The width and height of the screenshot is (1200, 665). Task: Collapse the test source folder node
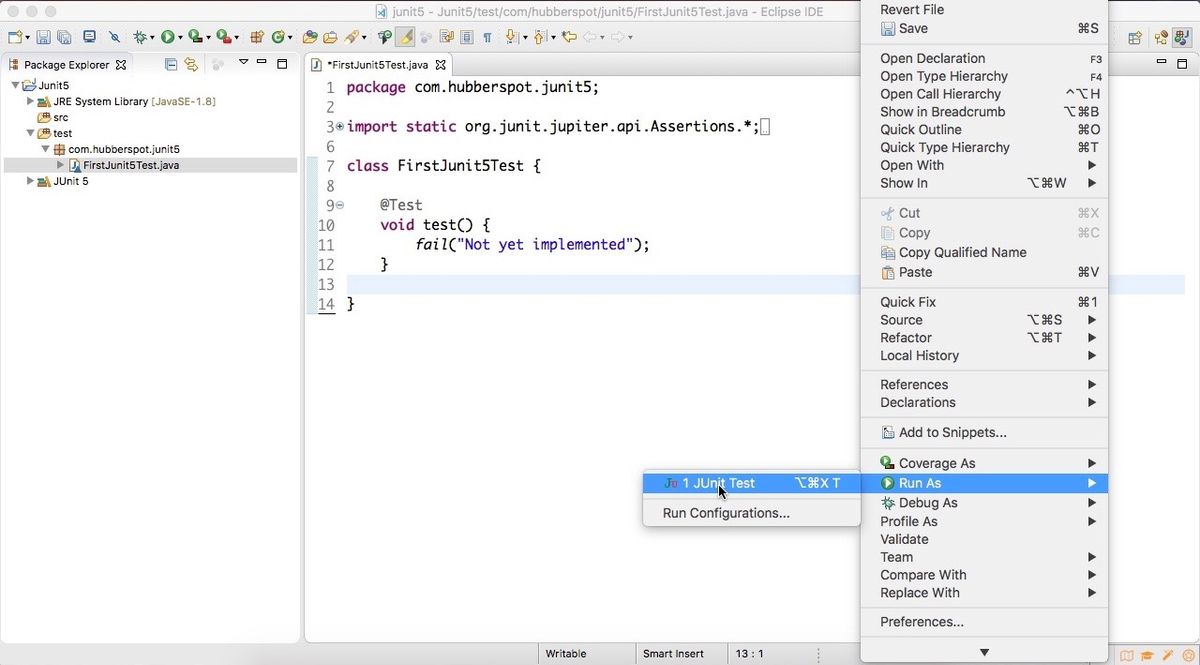(30, 133)
